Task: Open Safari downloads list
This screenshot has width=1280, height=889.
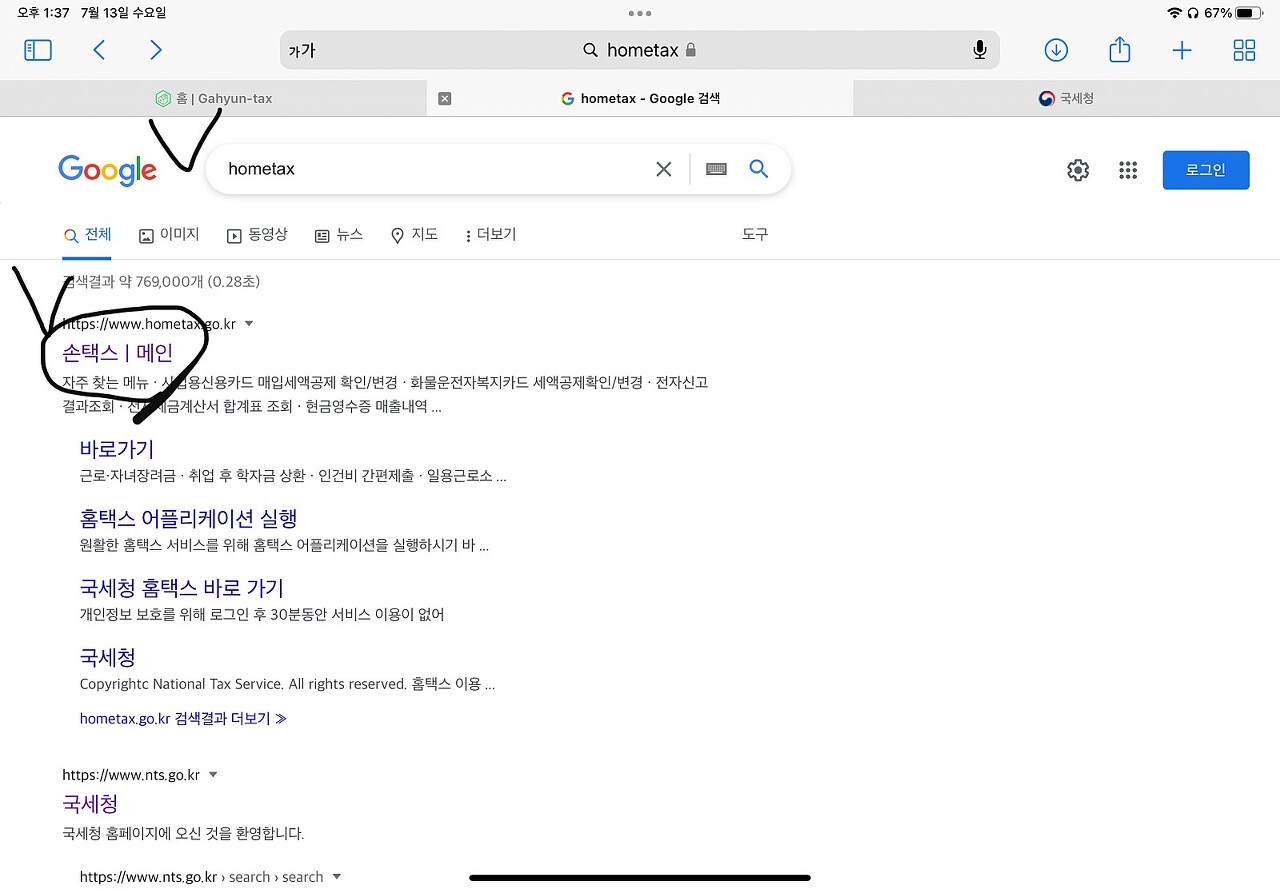Action: [1056, 50]
